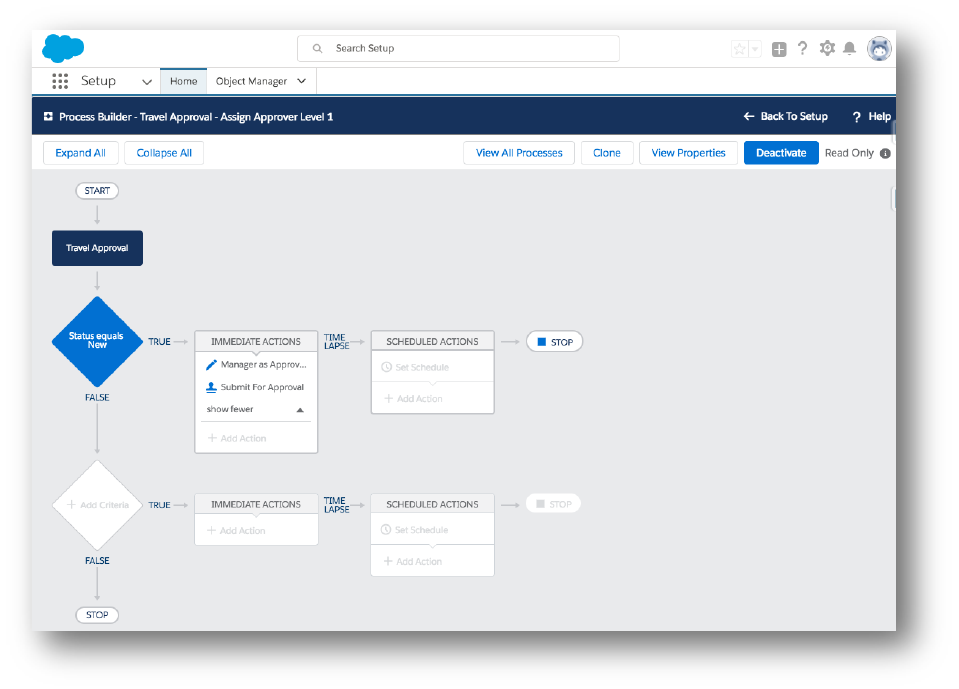The image size is (959, 689).
Task: Open Submit For Approval action
Action: pyautogui.click(x=262, y=387)
